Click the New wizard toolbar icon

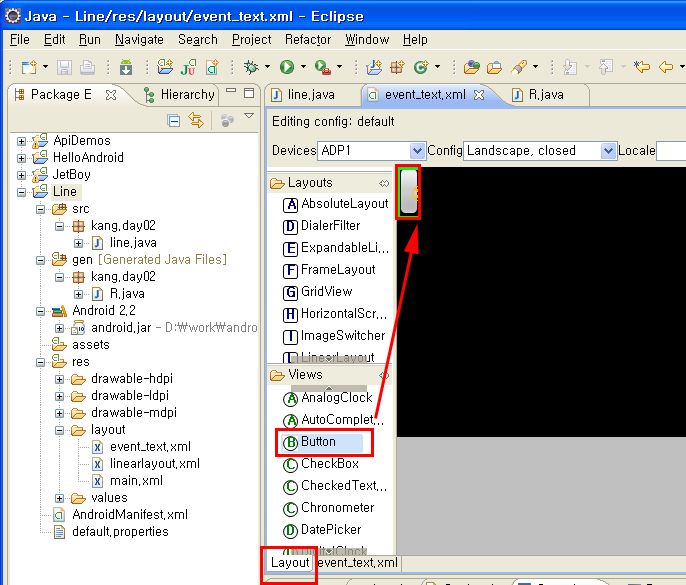tap(30, 67)
